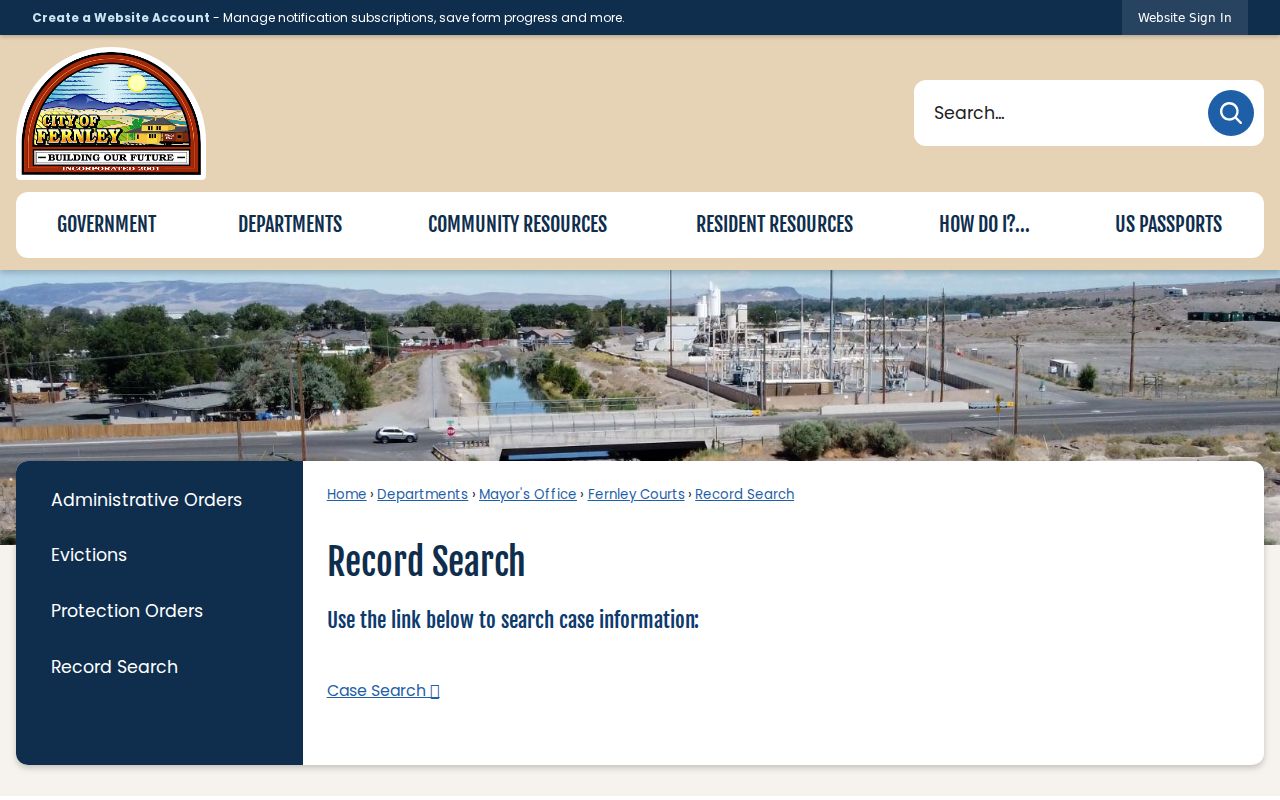This screenshot has width=1280, height=800.
Task: Click the Website Sign In button
Action: click(x=1185, y=18)
